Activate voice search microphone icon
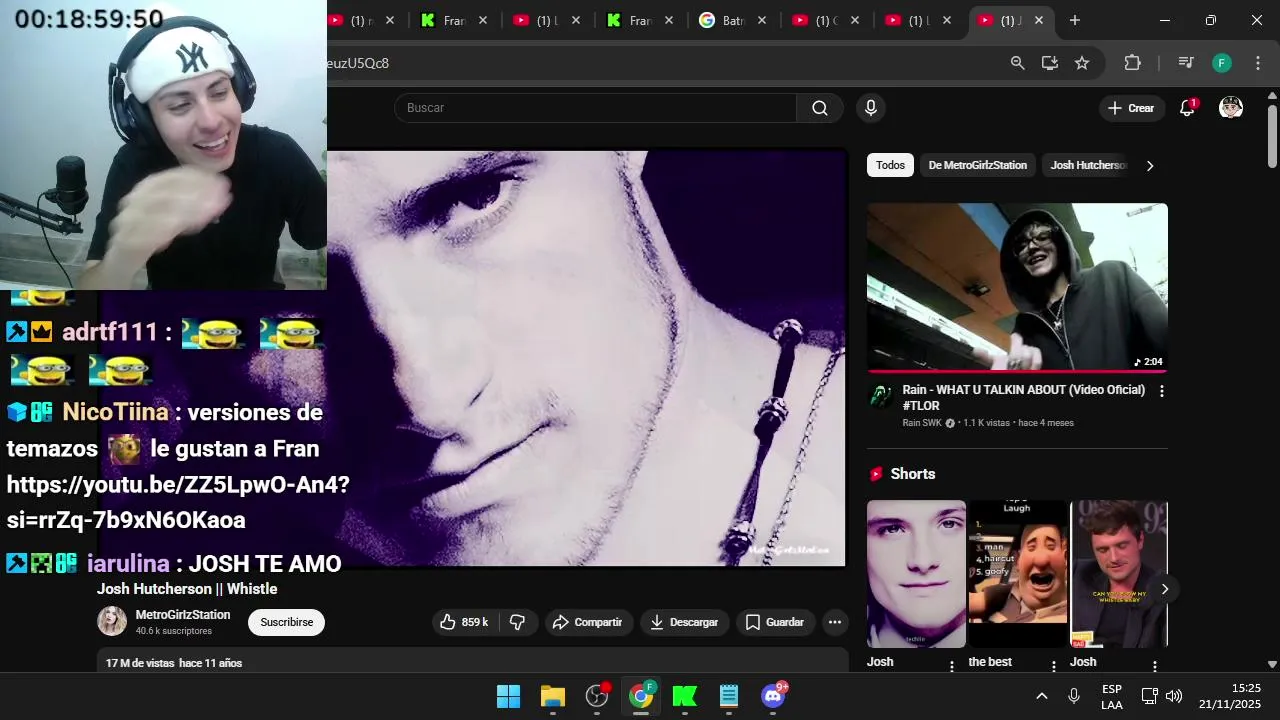 871,108
